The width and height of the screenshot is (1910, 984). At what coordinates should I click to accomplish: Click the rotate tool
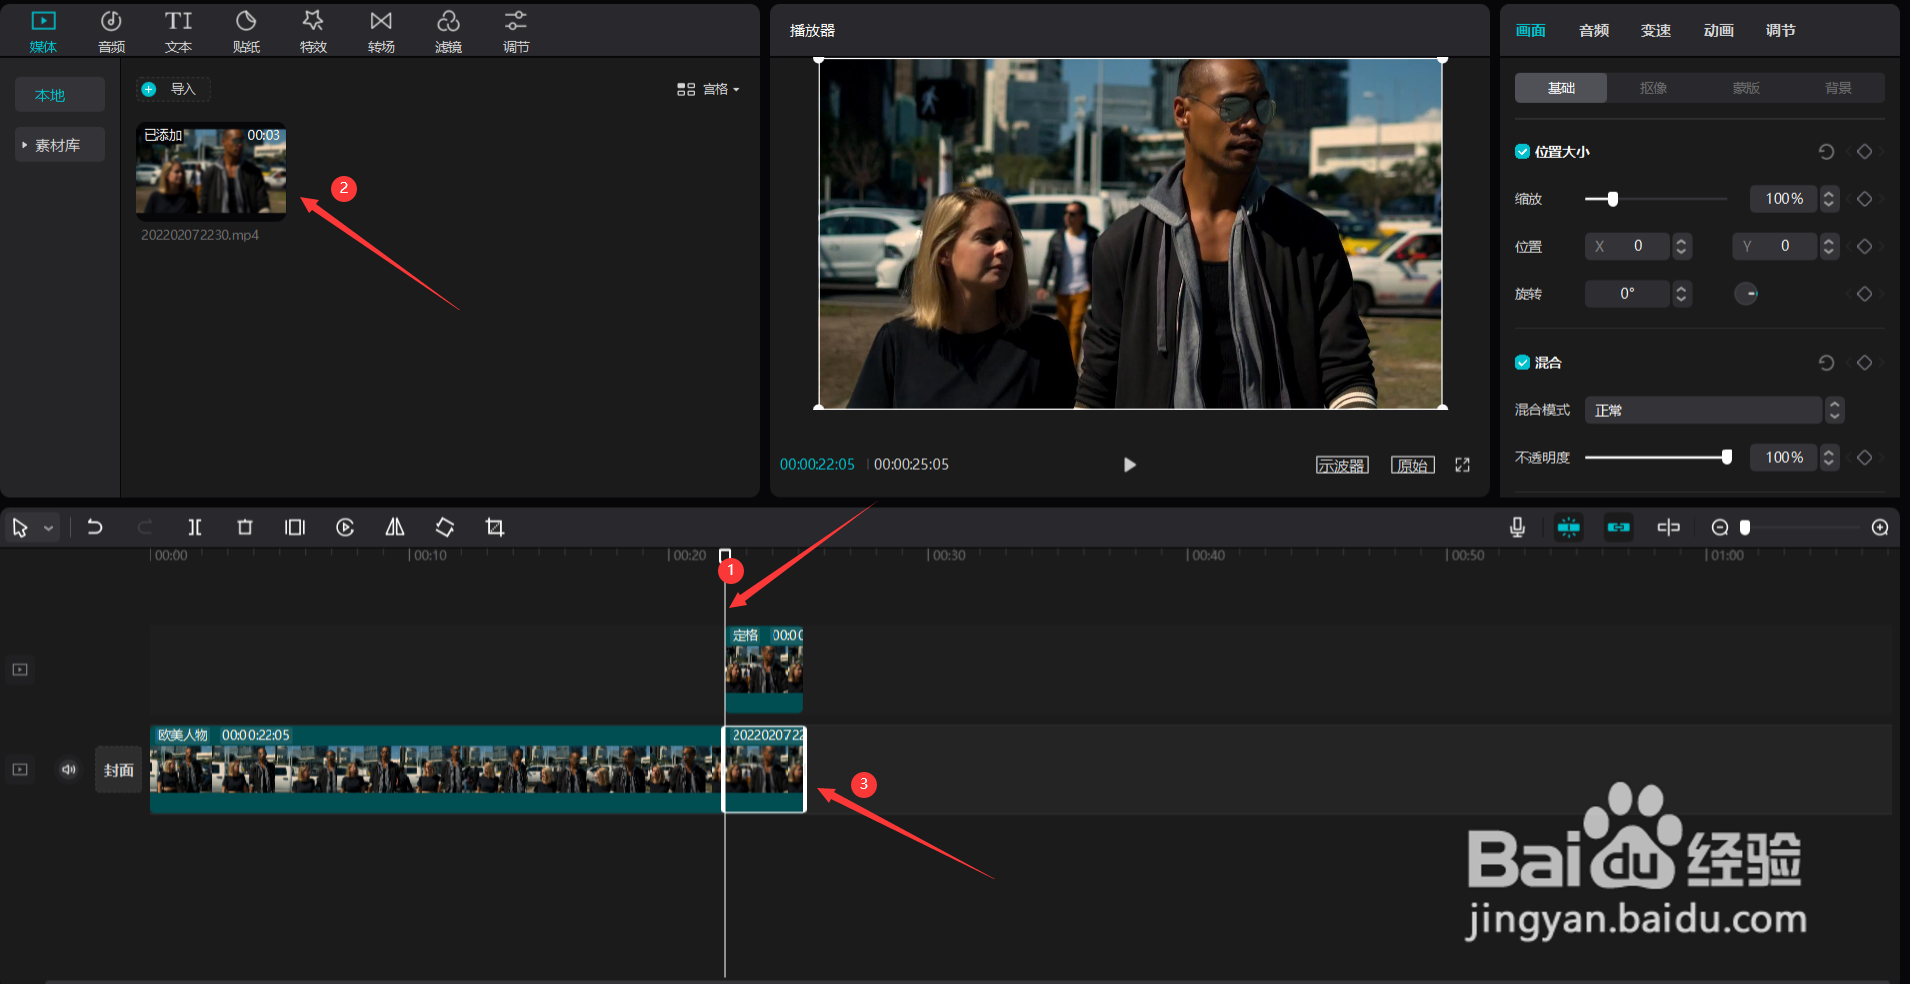[445, 527]
